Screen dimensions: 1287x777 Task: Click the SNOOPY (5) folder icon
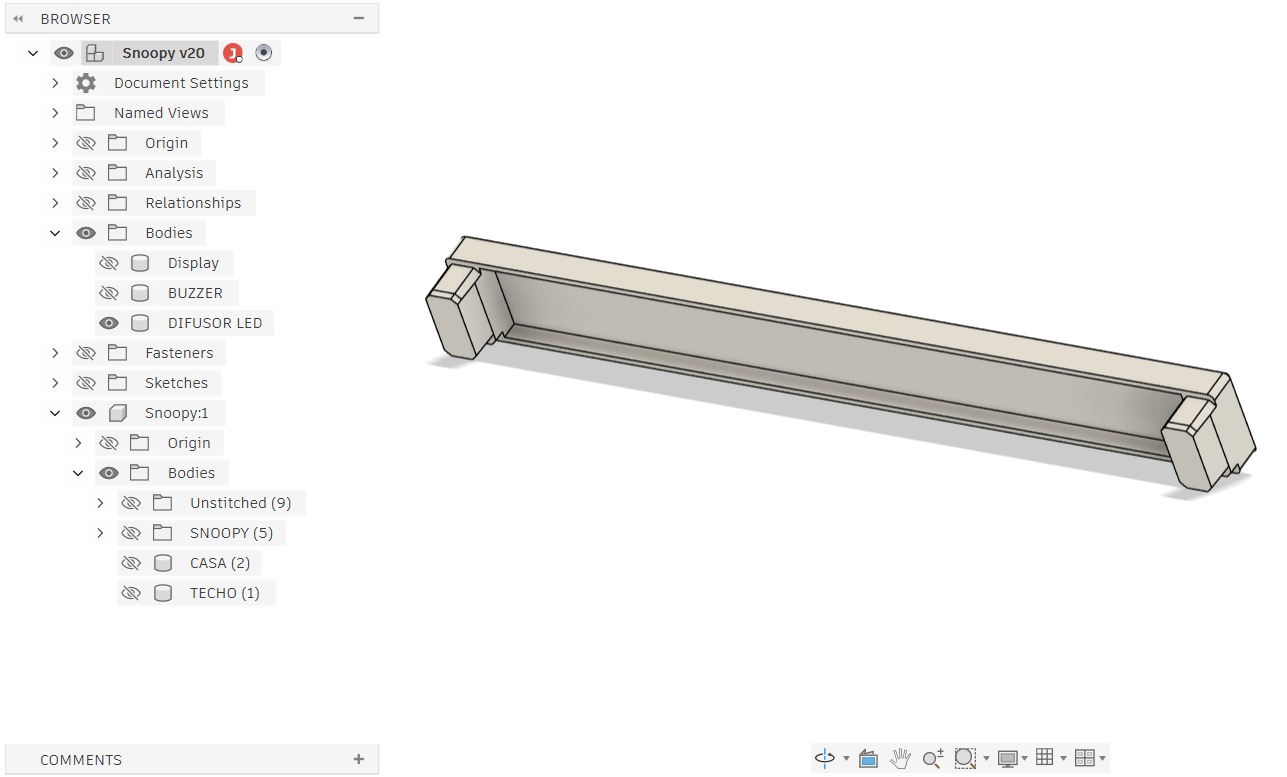pyautogui.click(x=163, y=533)
